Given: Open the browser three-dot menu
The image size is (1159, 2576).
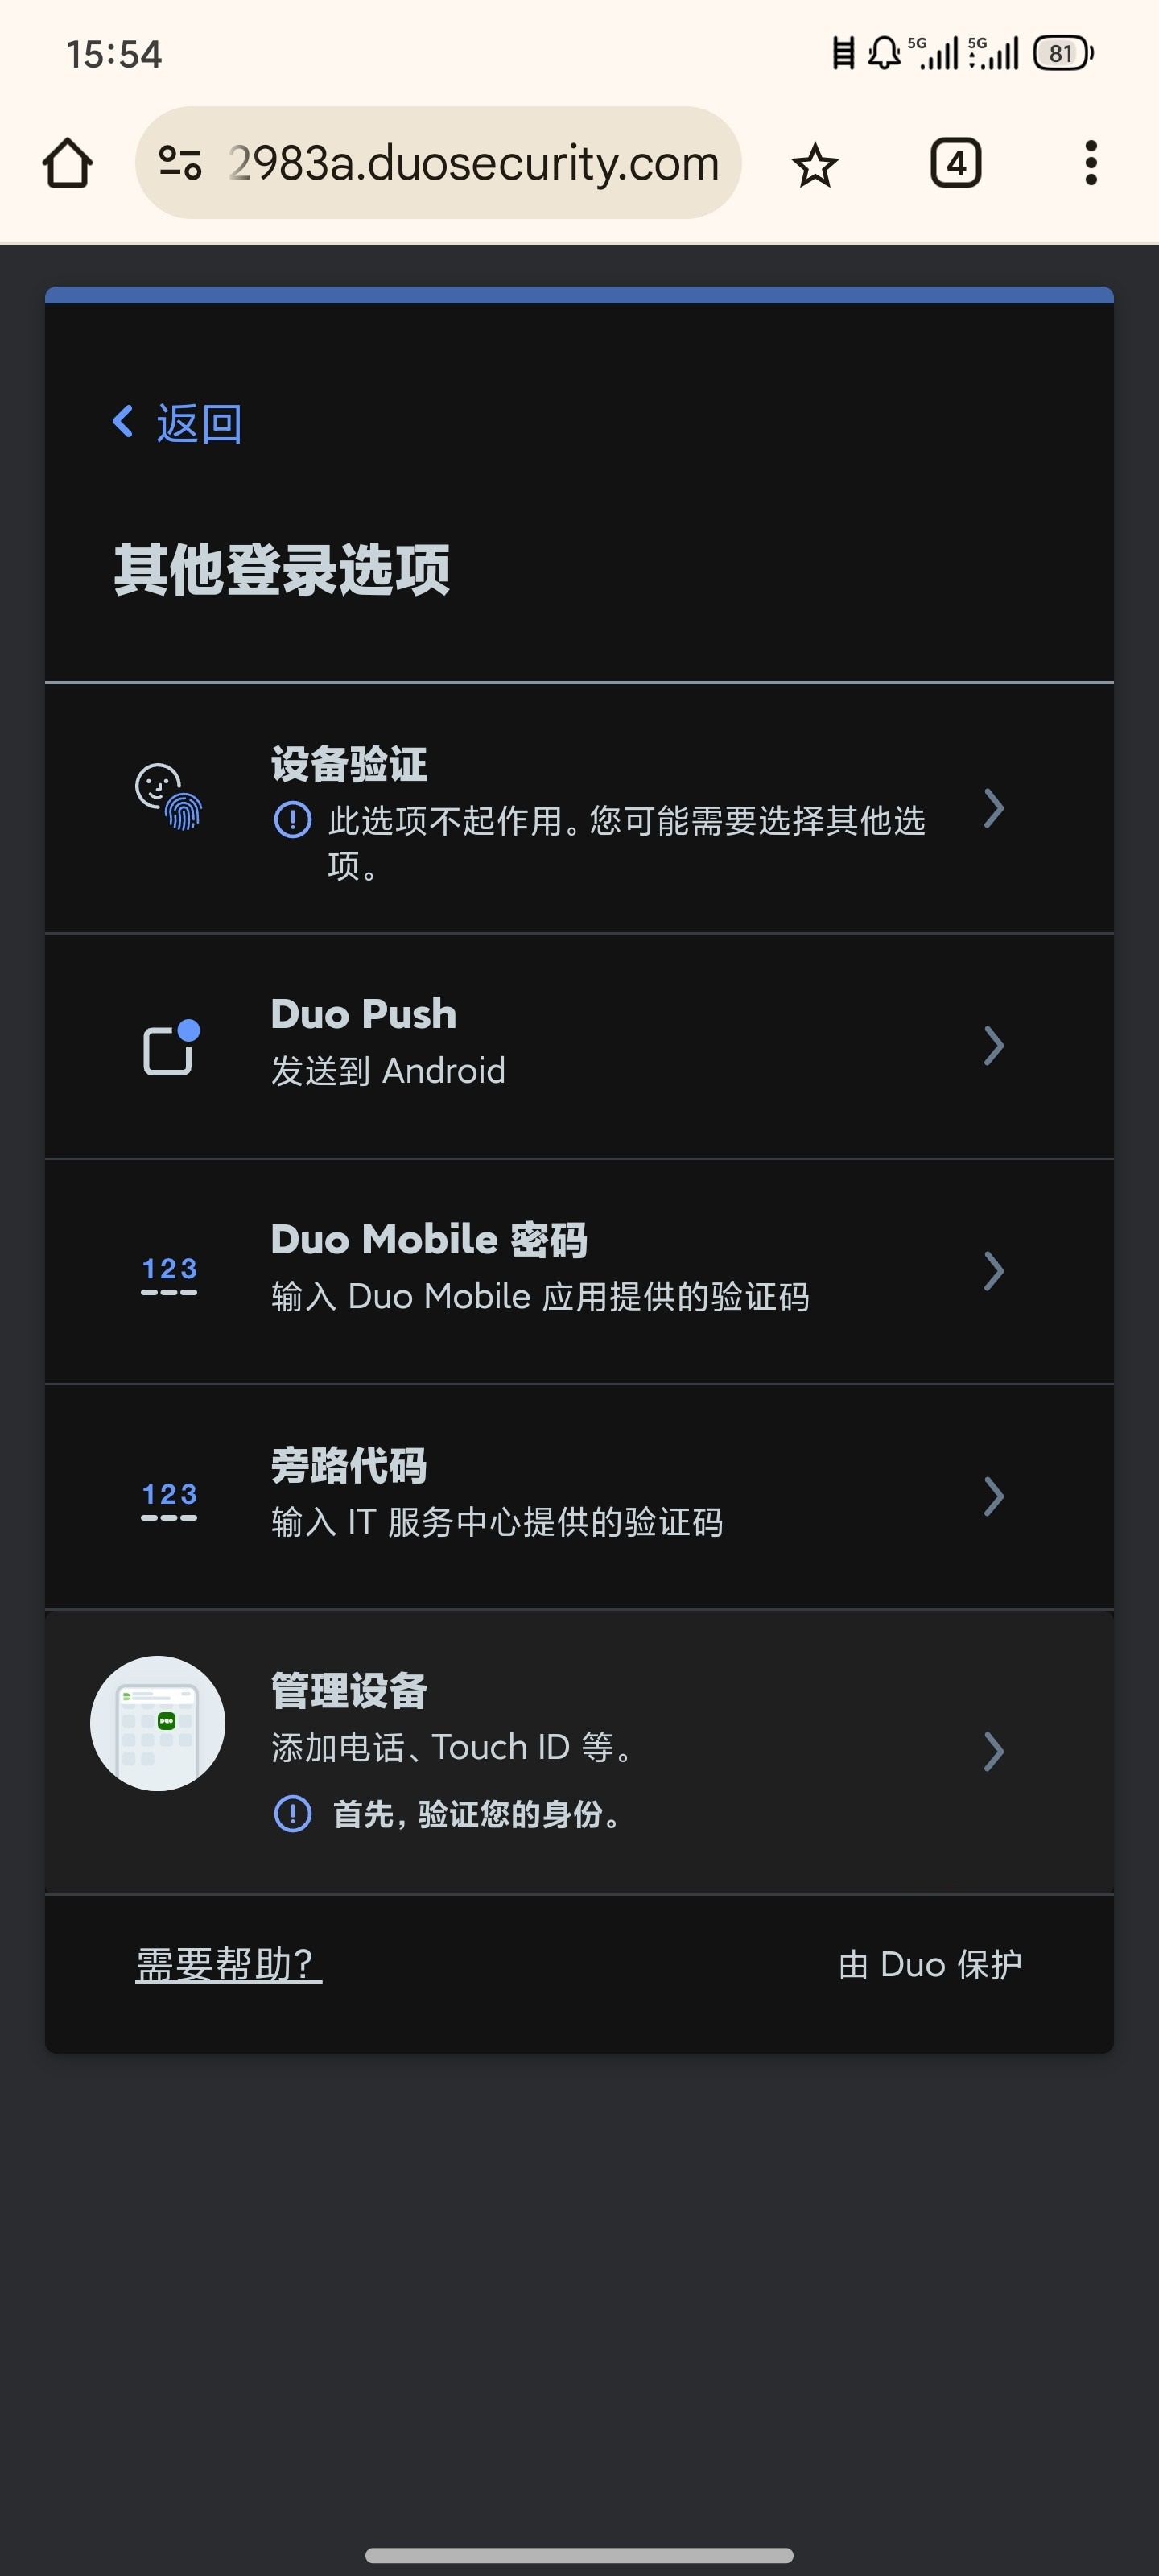Looking at the screenshot, I should coord(1090,163).
